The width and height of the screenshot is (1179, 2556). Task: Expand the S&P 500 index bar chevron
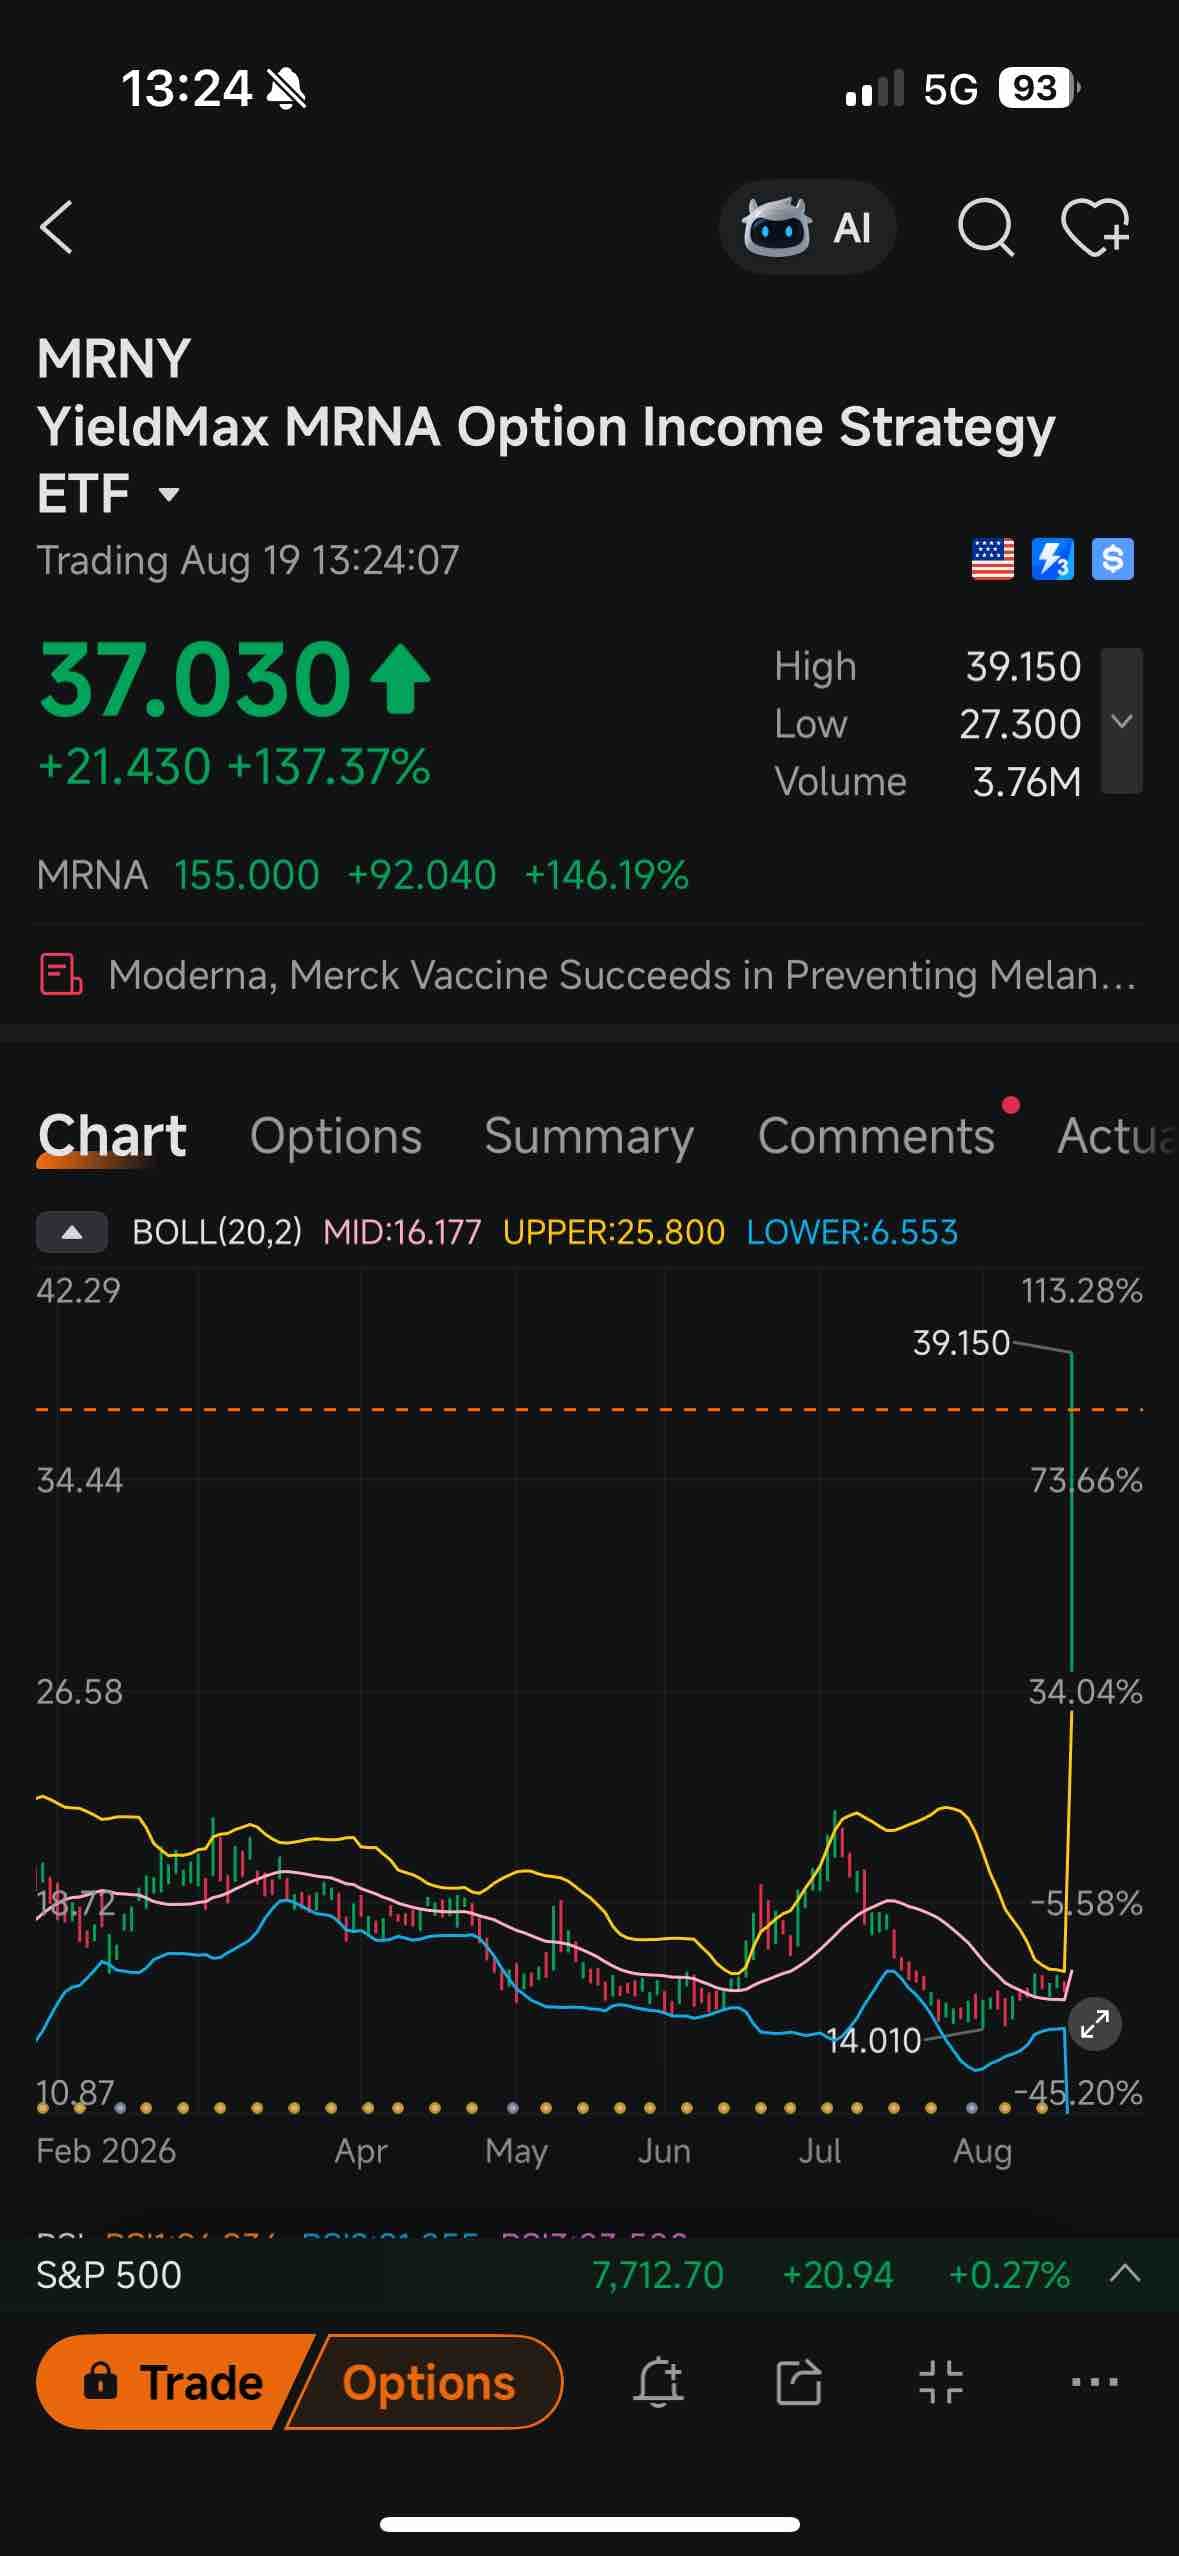(1125, 2274)
